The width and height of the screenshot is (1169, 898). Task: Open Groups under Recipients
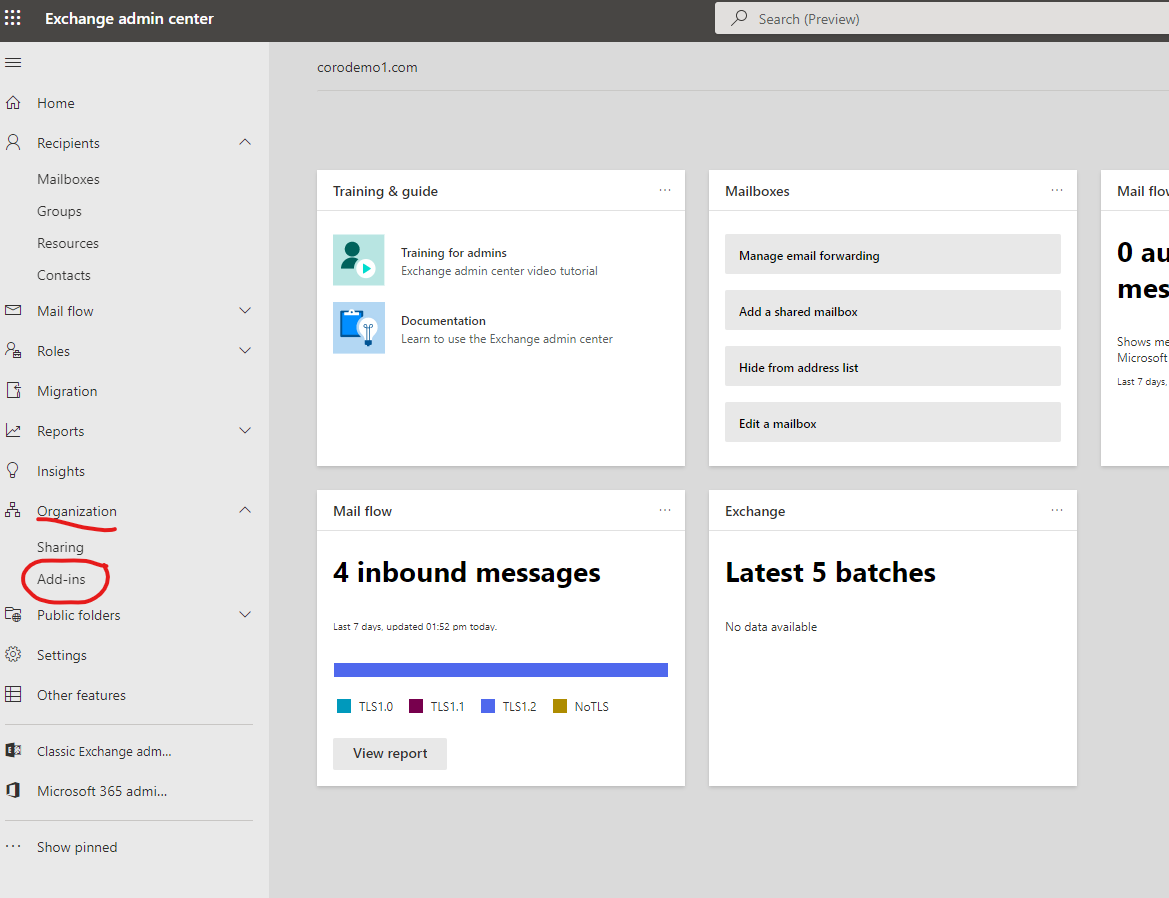(60, 211)
